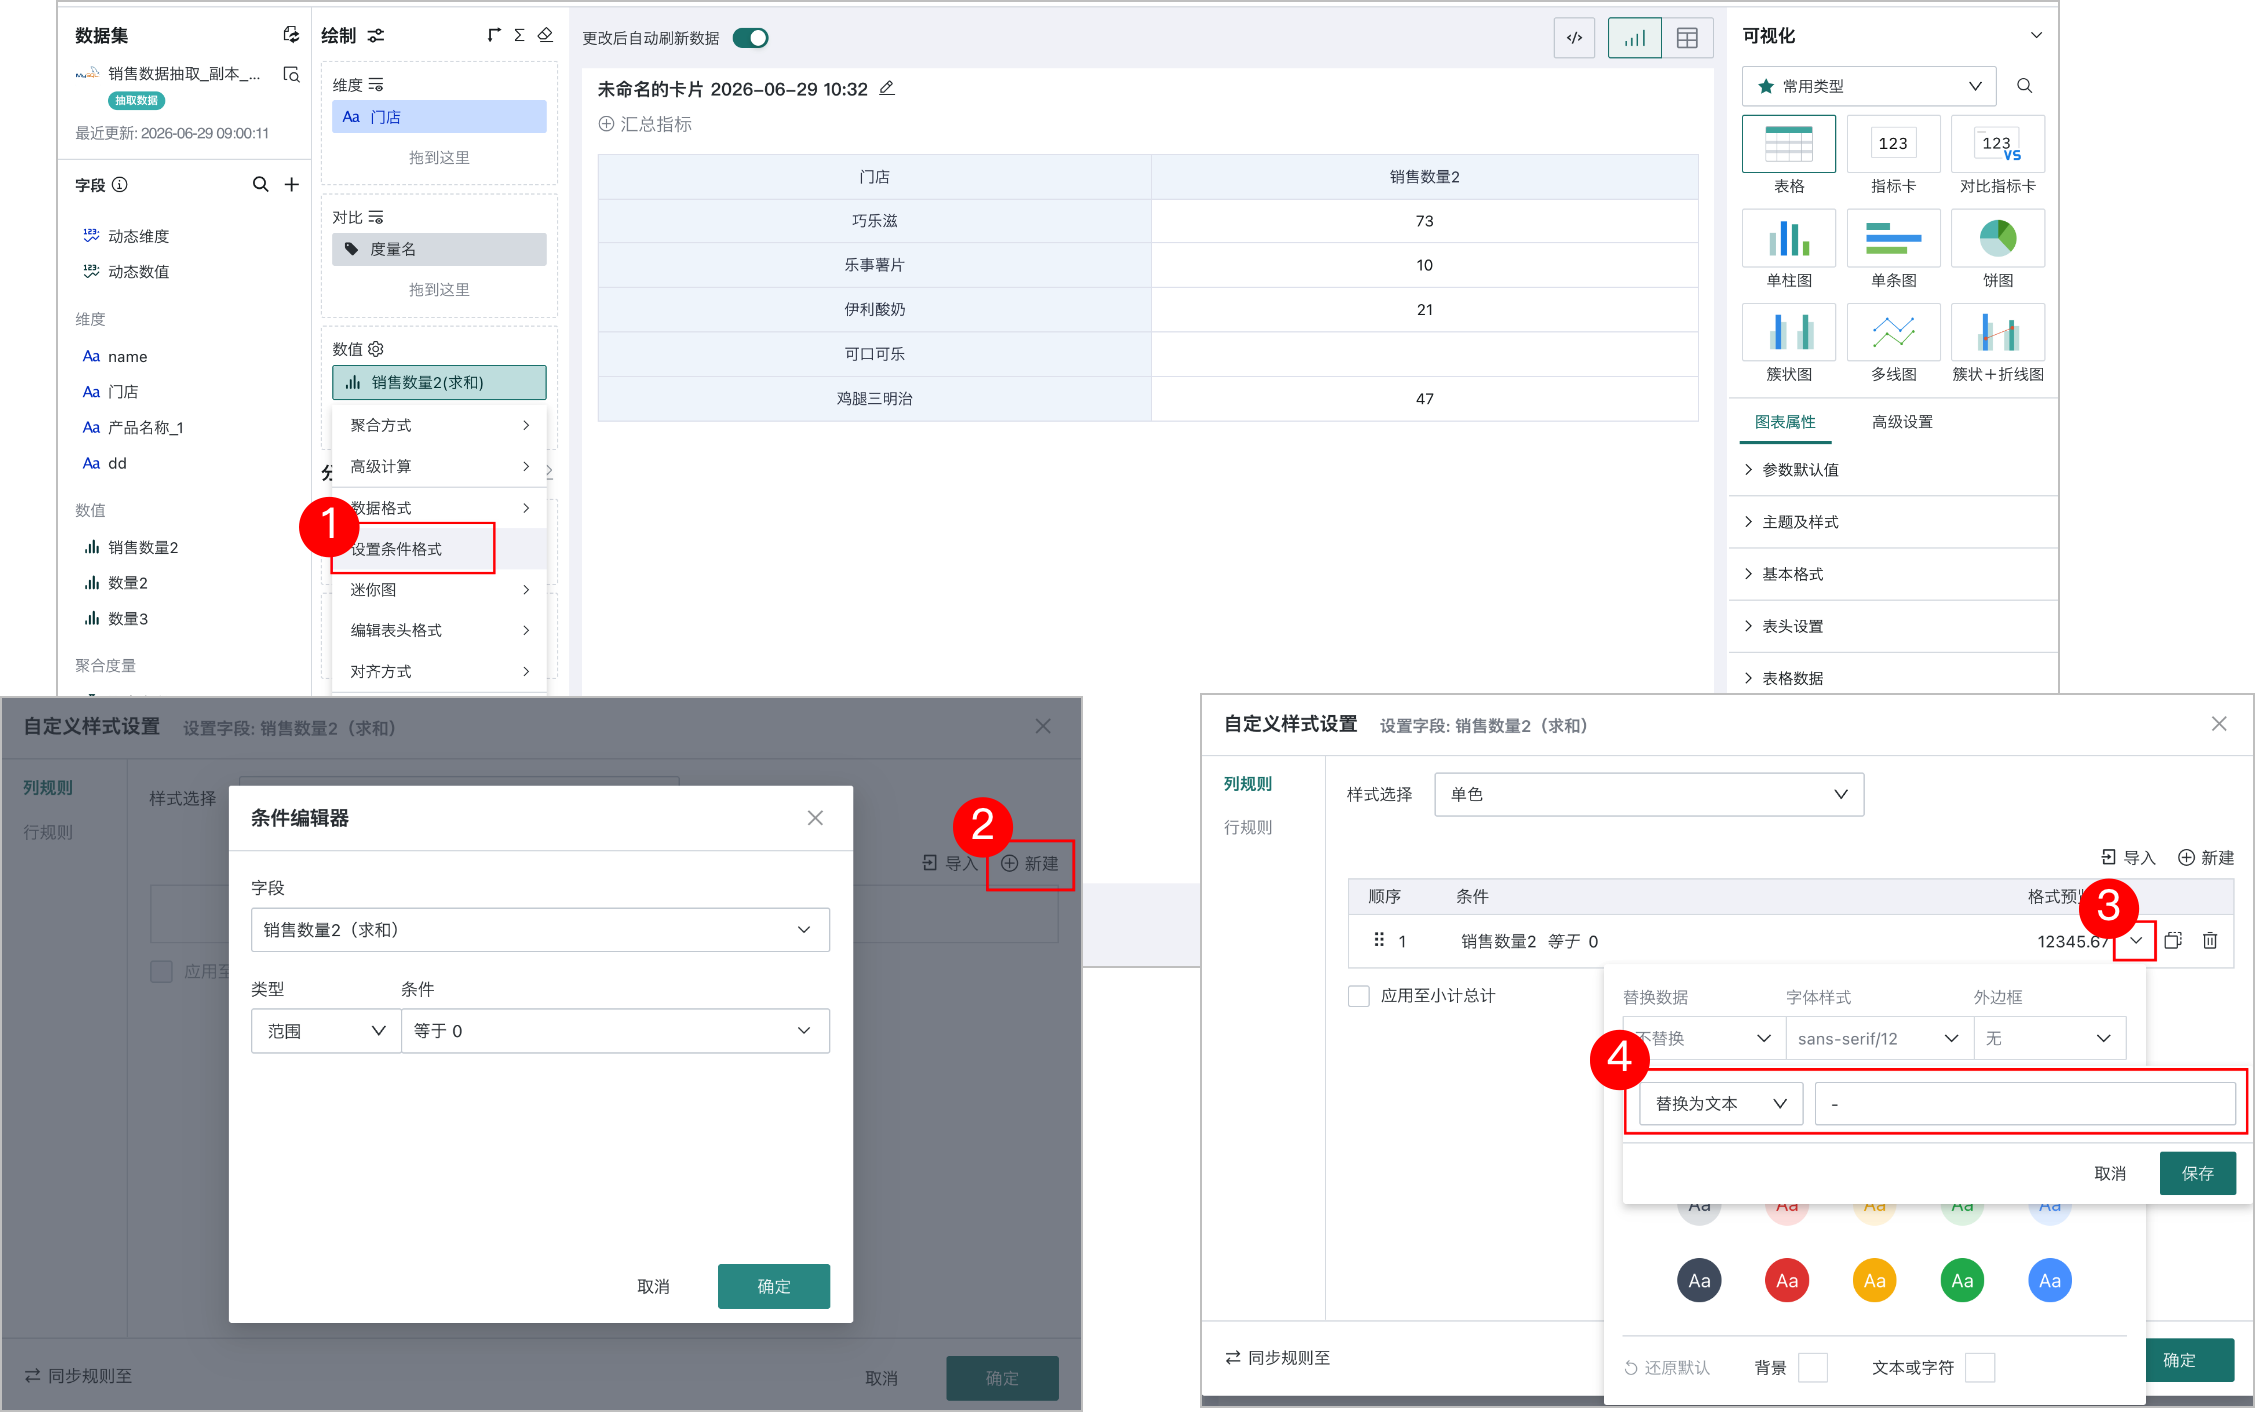Open the code view icon
The image size is (2256, 1413).
(x=1574, y=38)
